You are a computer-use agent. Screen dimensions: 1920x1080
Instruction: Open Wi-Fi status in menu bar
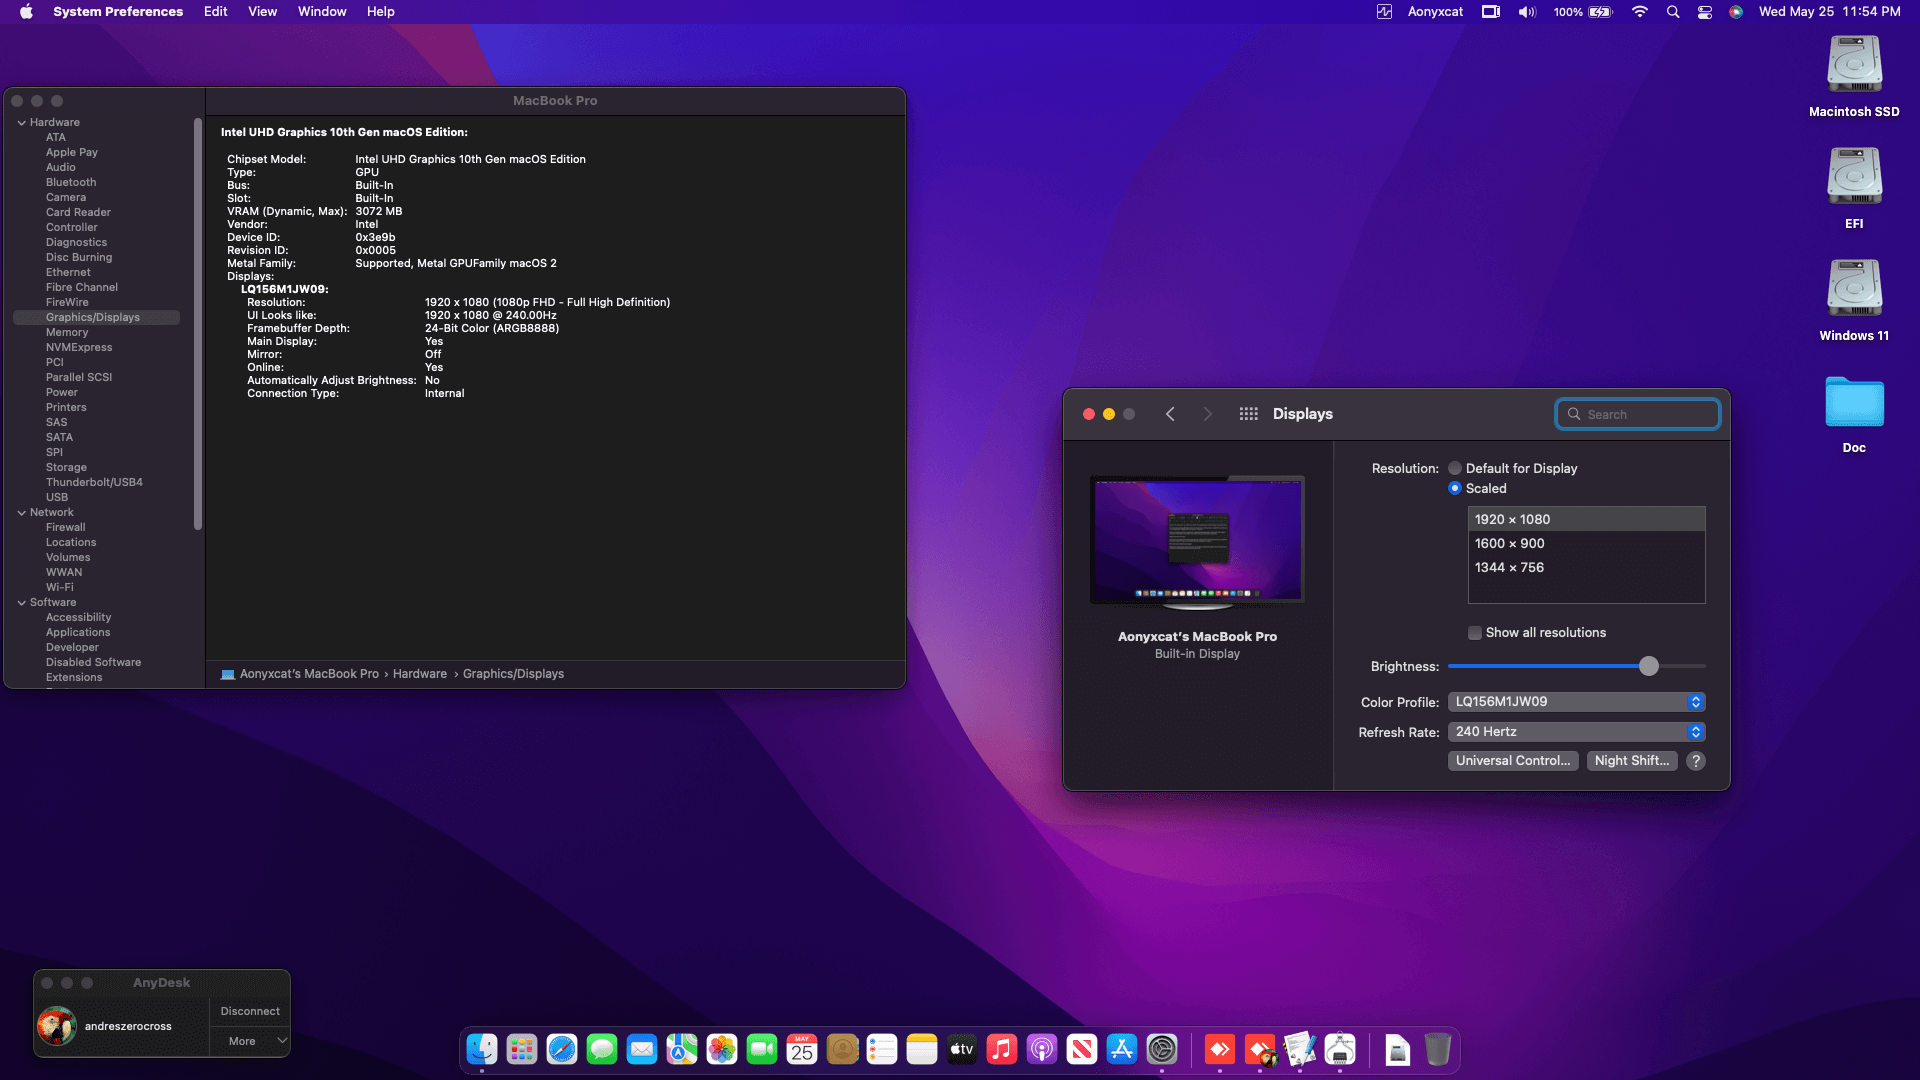pyautogui.click(x=1640, y=12)
